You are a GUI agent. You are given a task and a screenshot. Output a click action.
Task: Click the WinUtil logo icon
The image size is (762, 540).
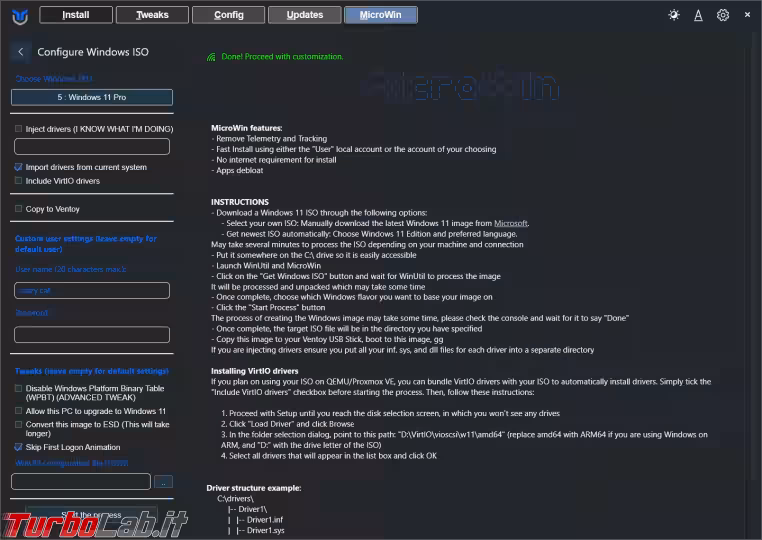(x=20, y=16)
